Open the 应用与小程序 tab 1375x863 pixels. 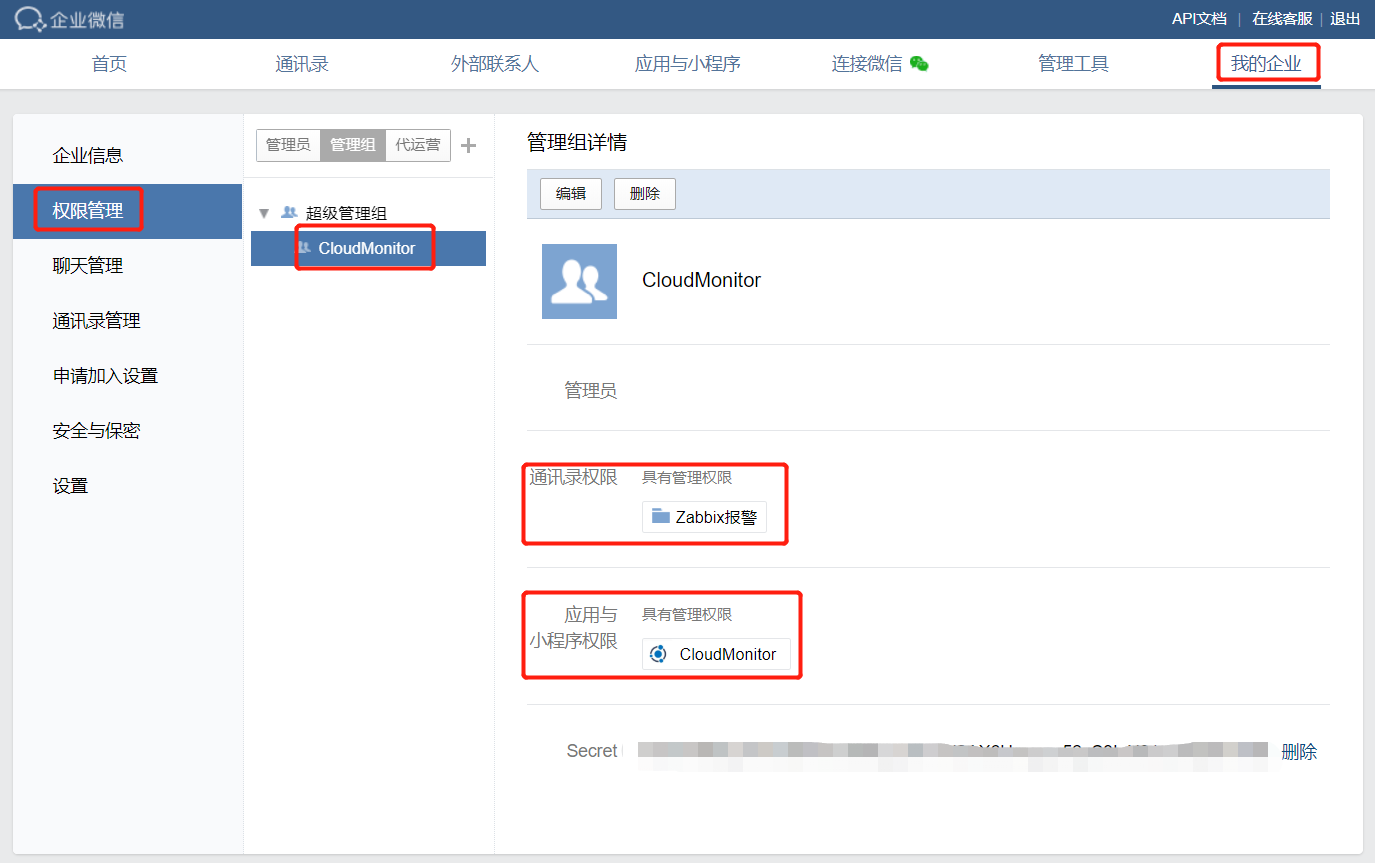[x=688, y=64]
